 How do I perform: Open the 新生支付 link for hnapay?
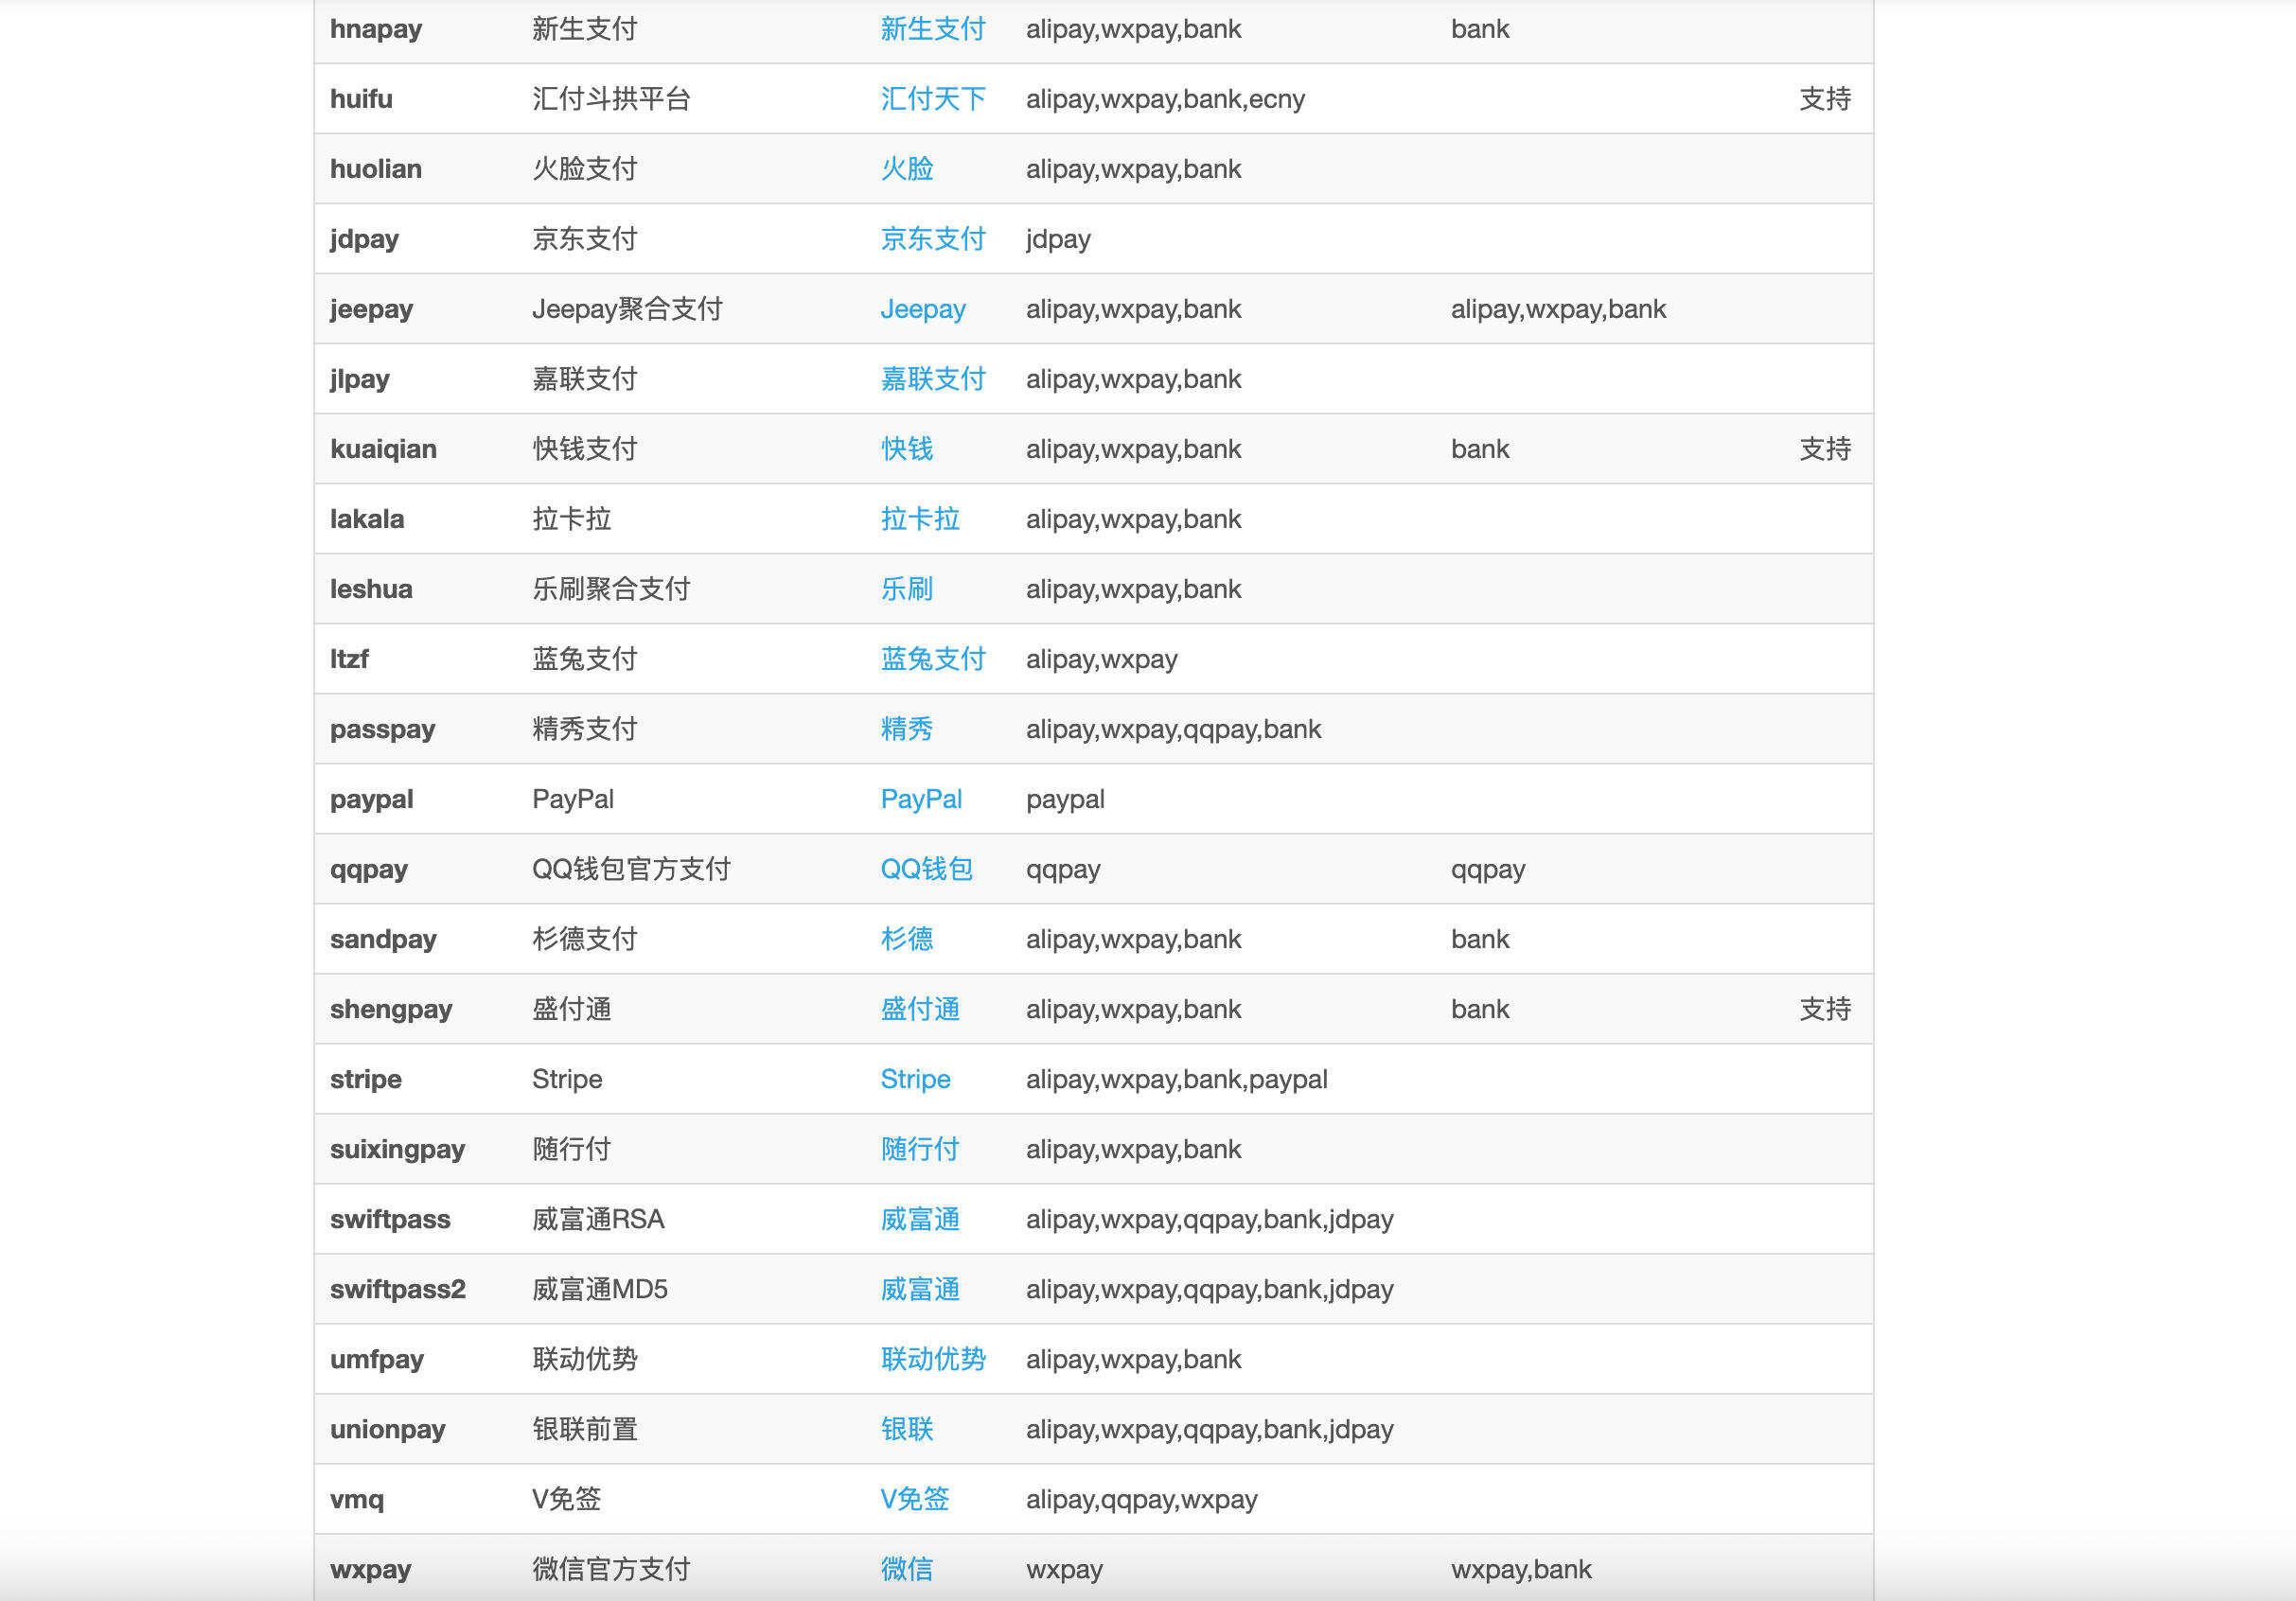932,29
